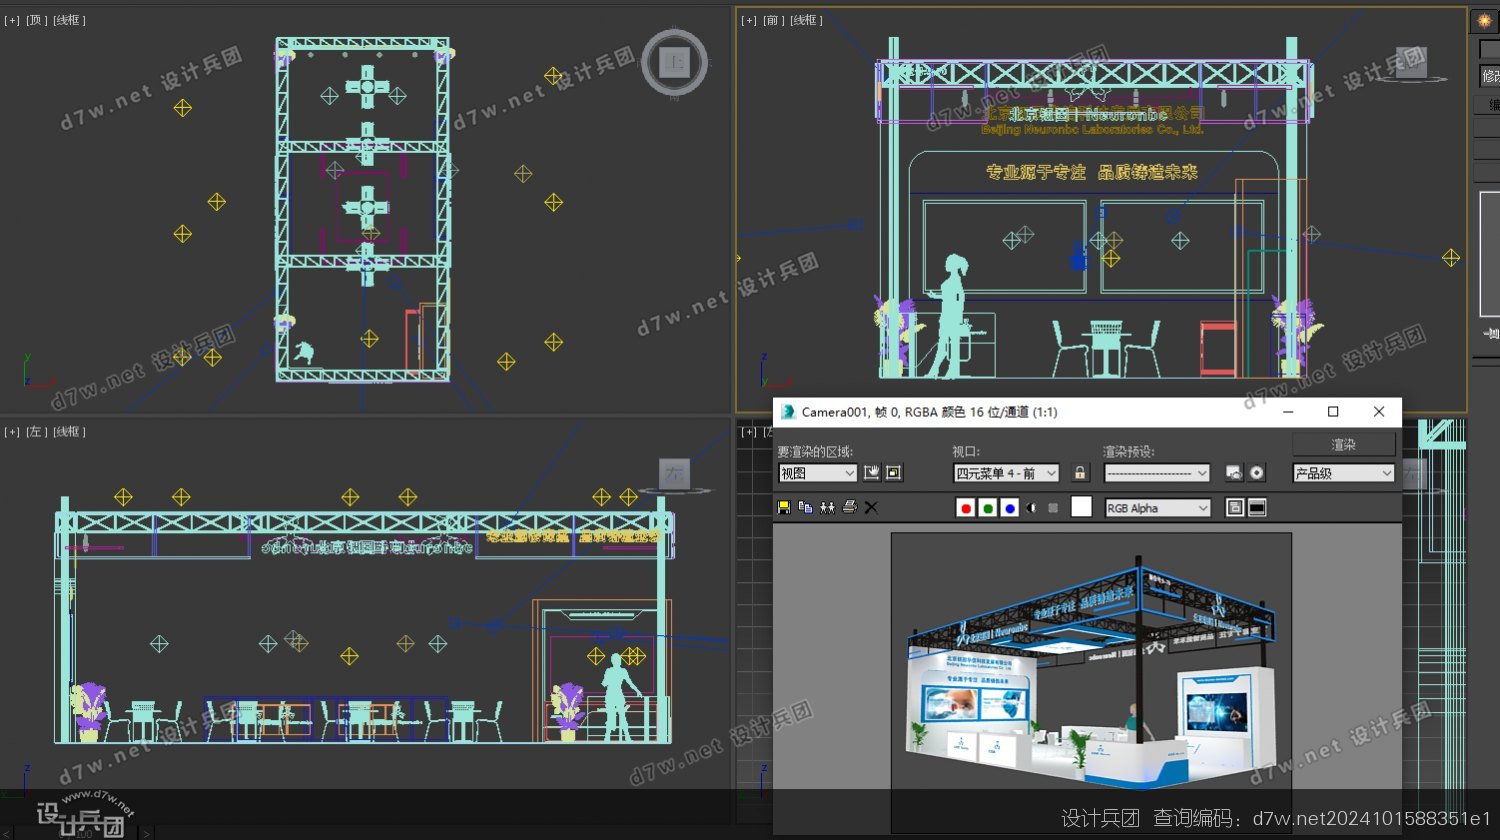Save the rendered image with the disk icon
The image size is (1500, 840).
point(784,508)
